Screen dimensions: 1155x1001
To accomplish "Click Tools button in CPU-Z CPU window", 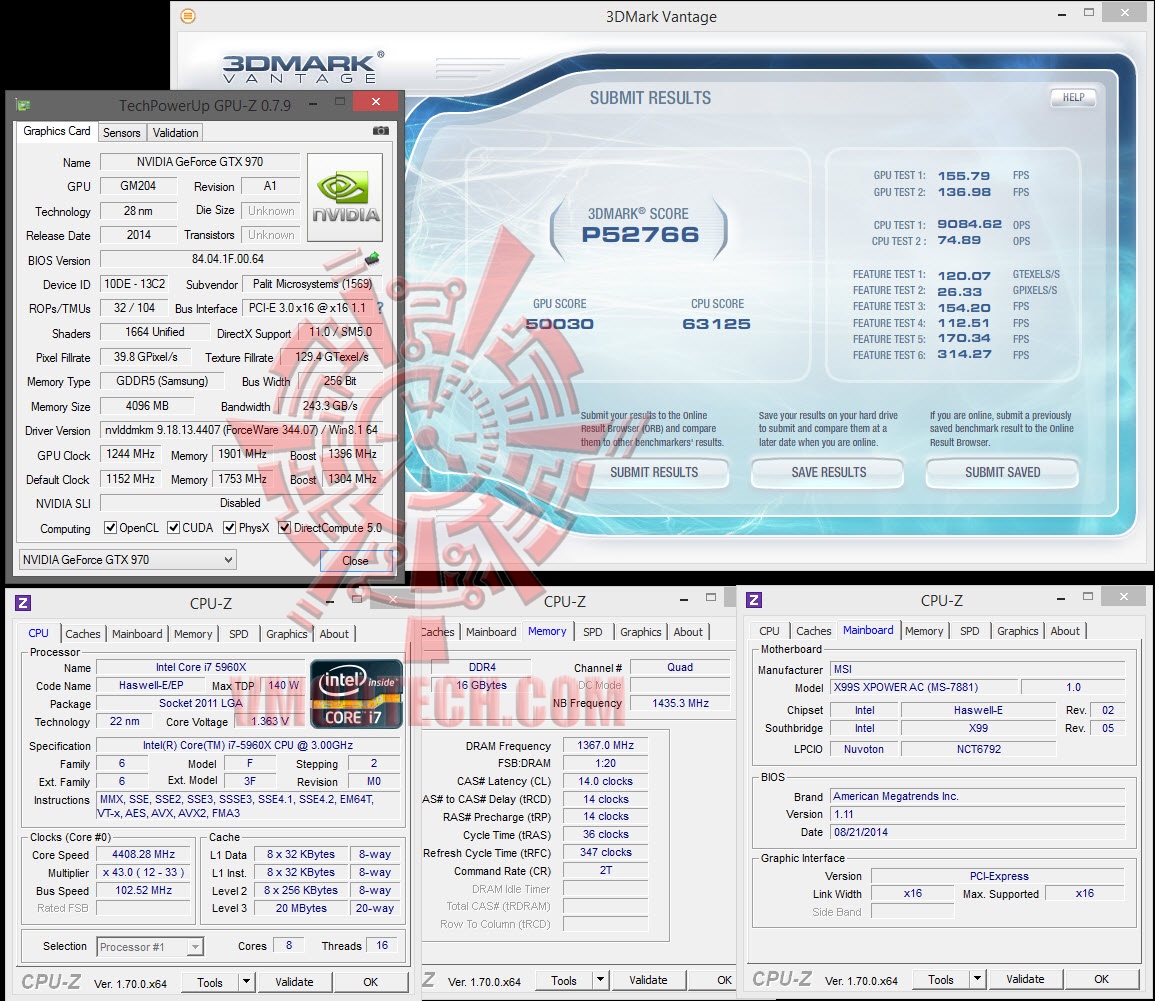I will 210,982.
